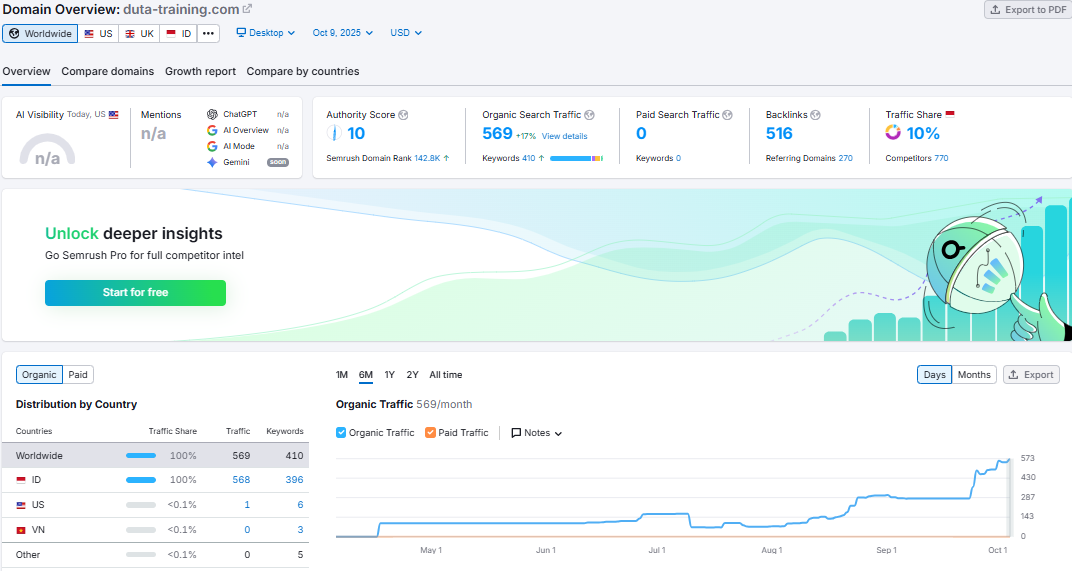1072x571 pixels.
Task: Uncheck the Organic Traffic checkbox
Action: [x=341, y=433]
